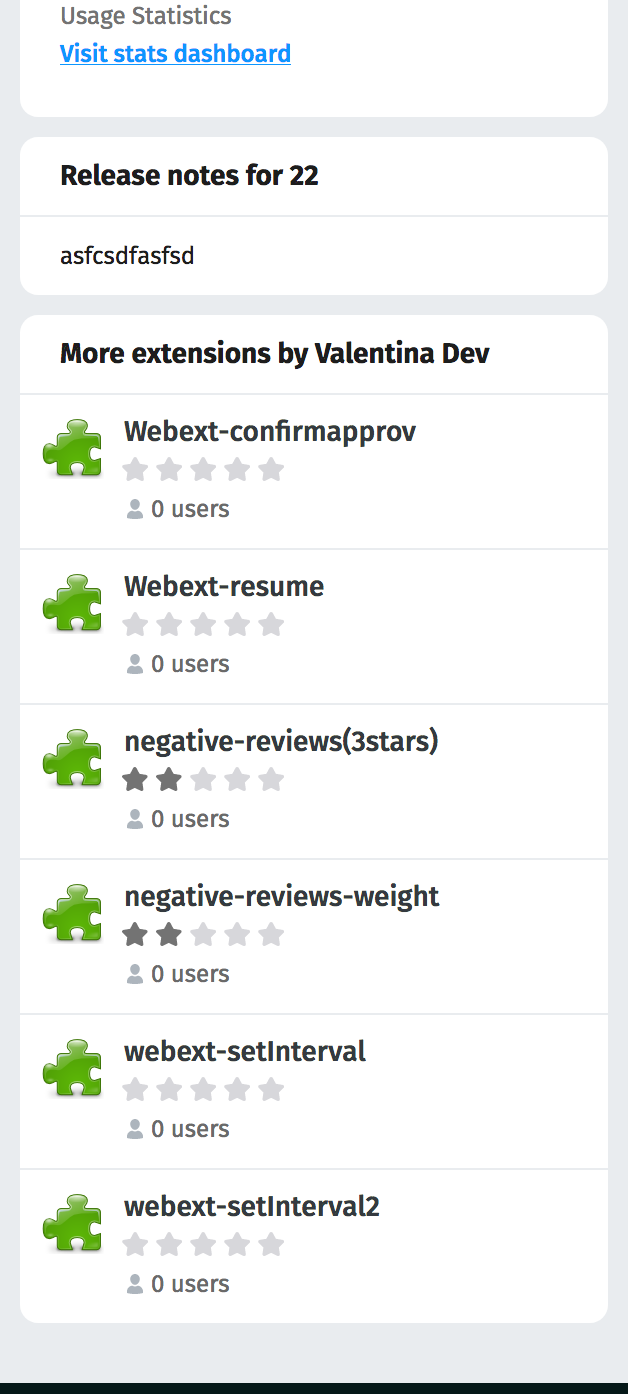Click the user icon next to webext-setInterval2's count
The width and height of the screenshot is (628, 1394).
pyautogui.click(x=134, y=1283)
